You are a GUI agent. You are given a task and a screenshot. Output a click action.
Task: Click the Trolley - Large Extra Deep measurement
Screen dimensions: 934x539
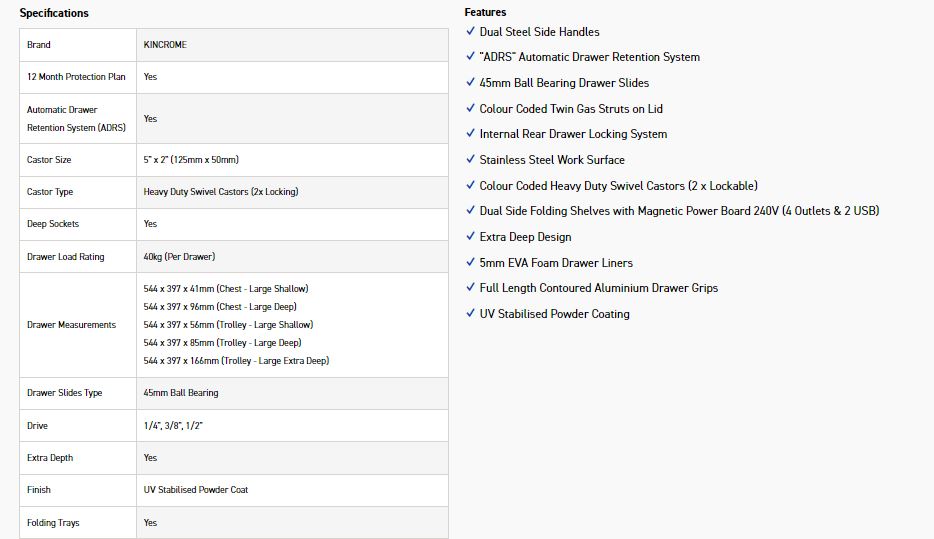click(236, 361)
